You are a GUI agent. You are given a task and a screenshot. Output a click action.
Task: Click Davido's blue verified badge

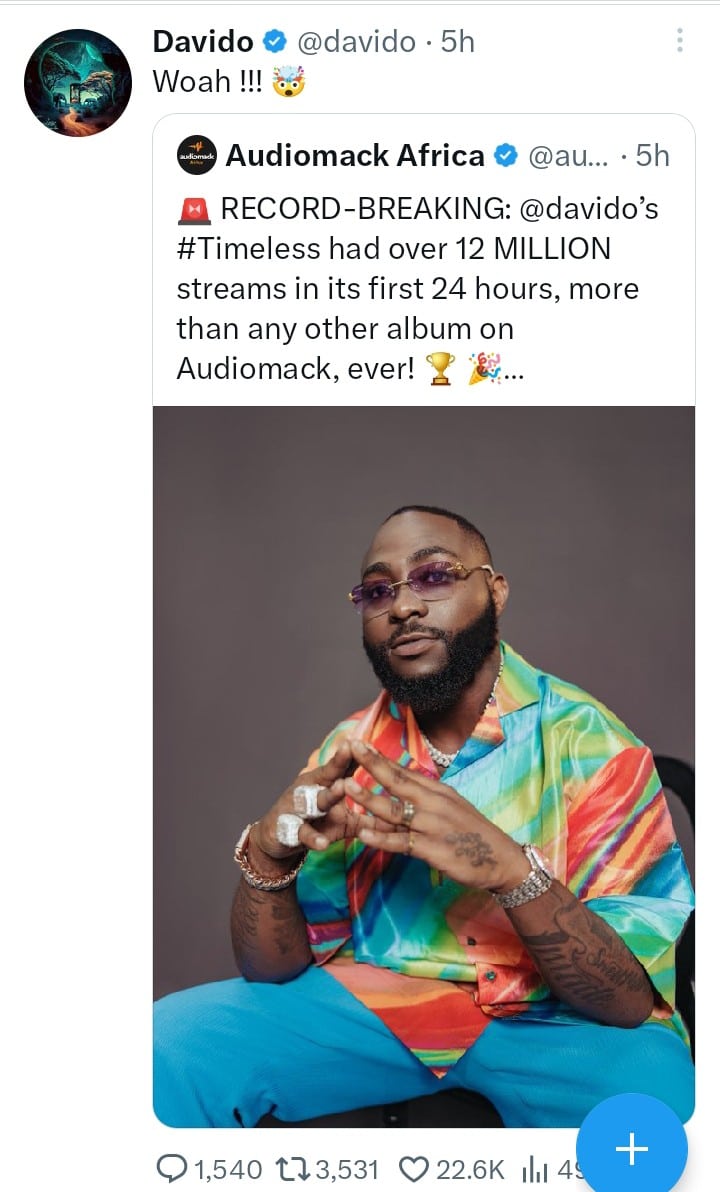[274, 41]
